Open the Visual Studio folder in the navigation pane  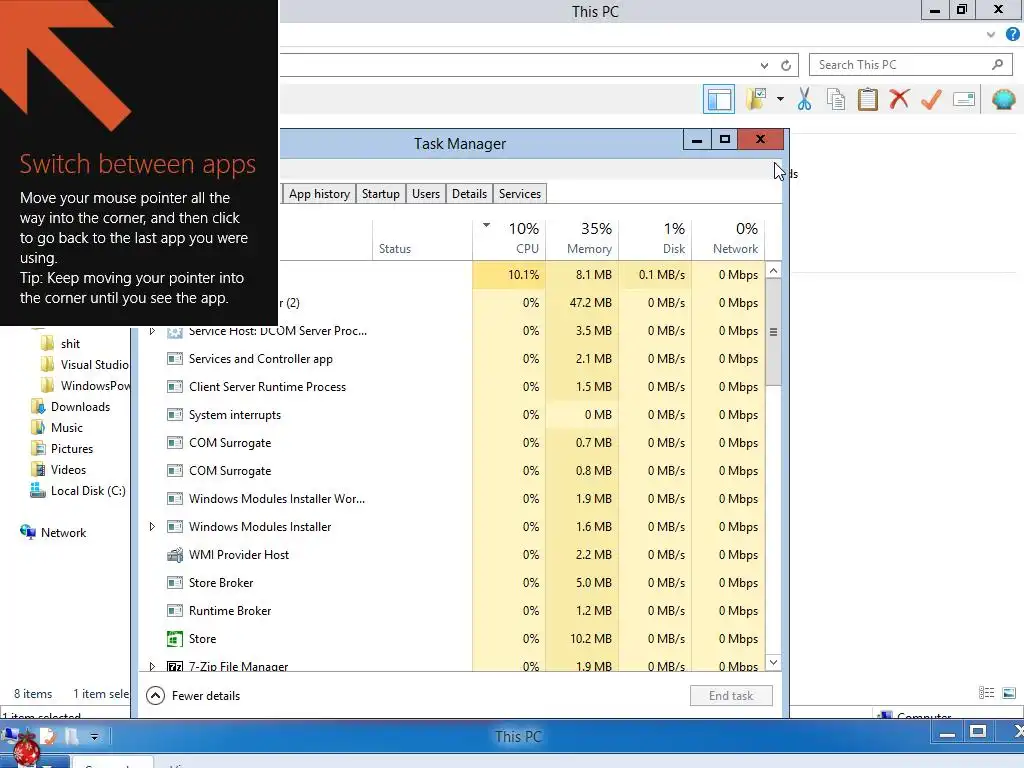(x=84, y=364)
